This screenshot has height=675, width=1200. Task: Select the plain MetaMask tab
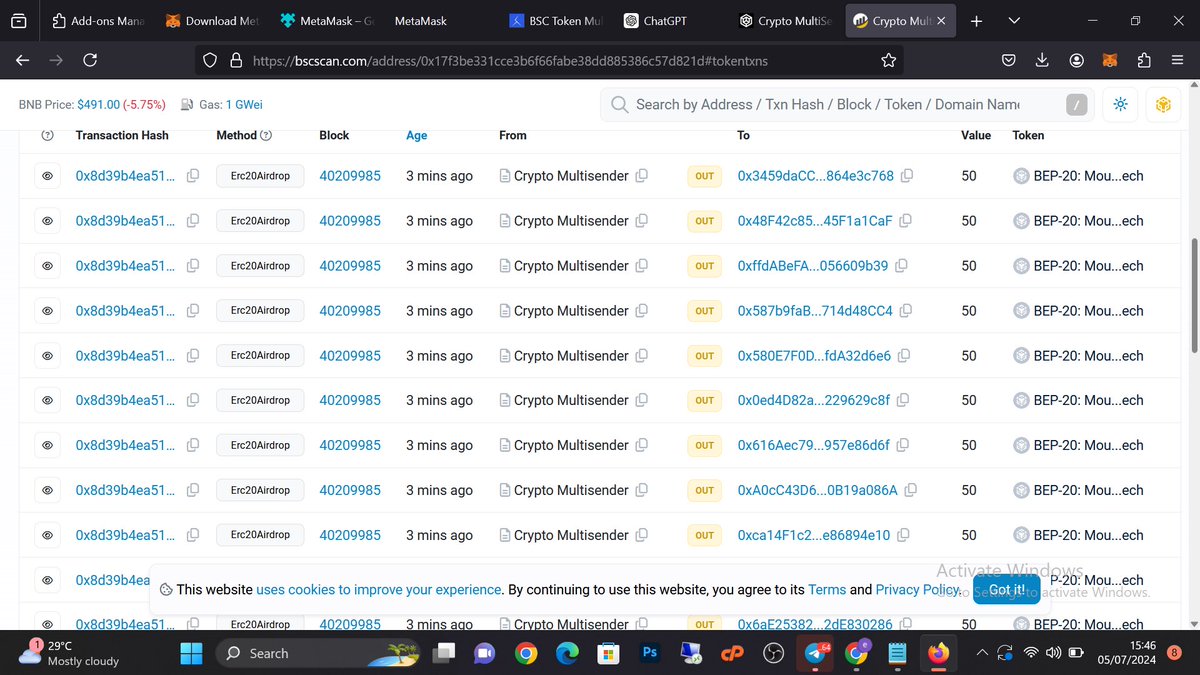tap(442, 21)
